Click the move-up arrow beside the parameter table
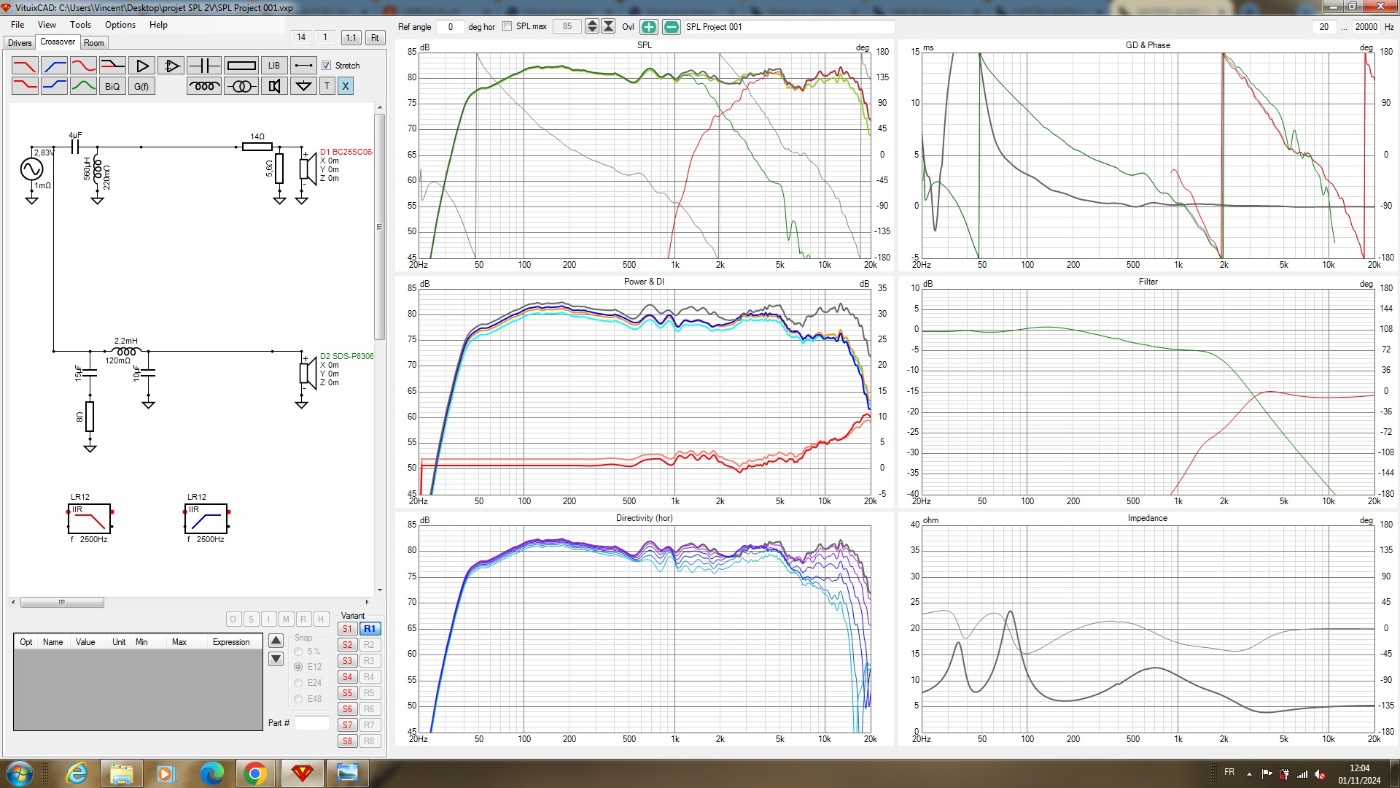Viewport: 1400px width, 788px height. 276,641
